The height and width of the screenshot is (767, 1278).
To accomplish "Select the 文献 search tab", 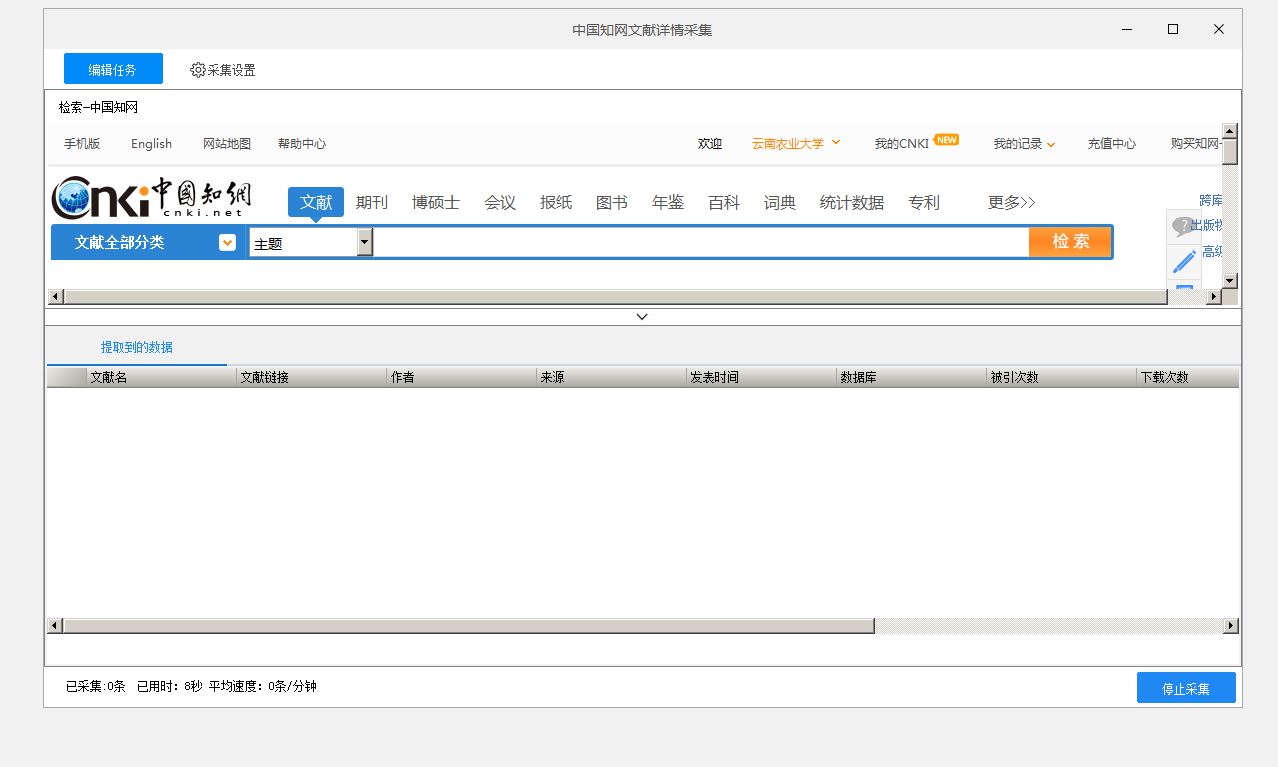I will [316, 202].
